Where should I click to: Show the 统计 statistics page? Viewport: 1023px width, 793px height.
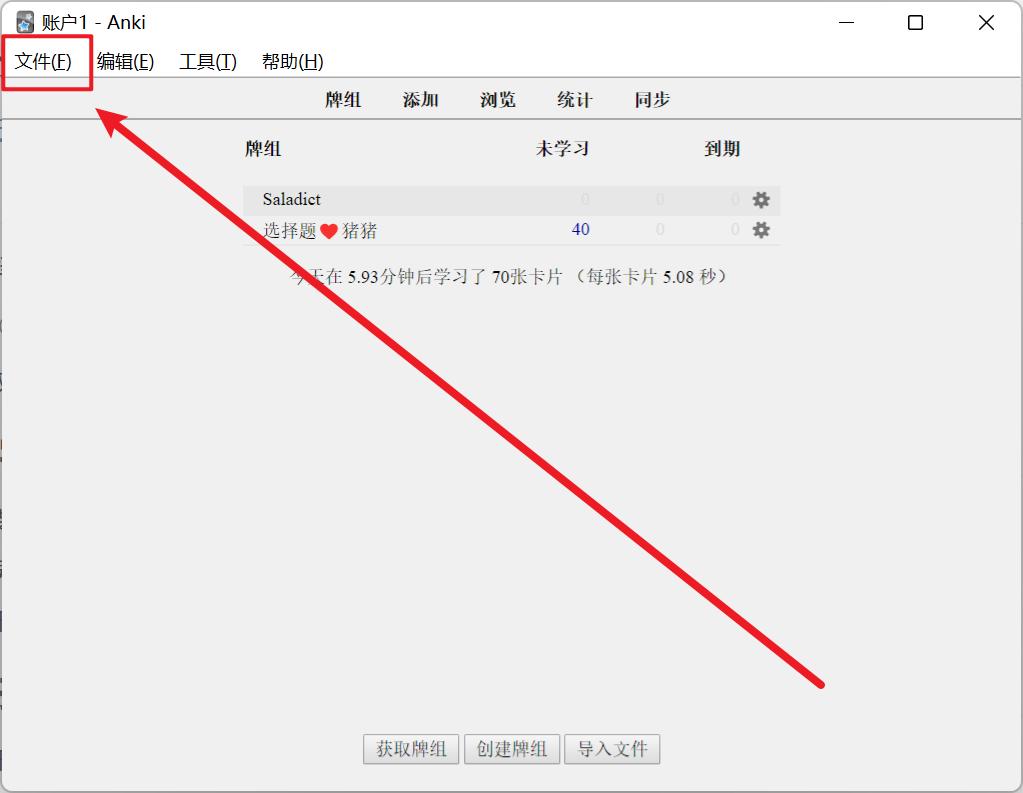[575, 100]
